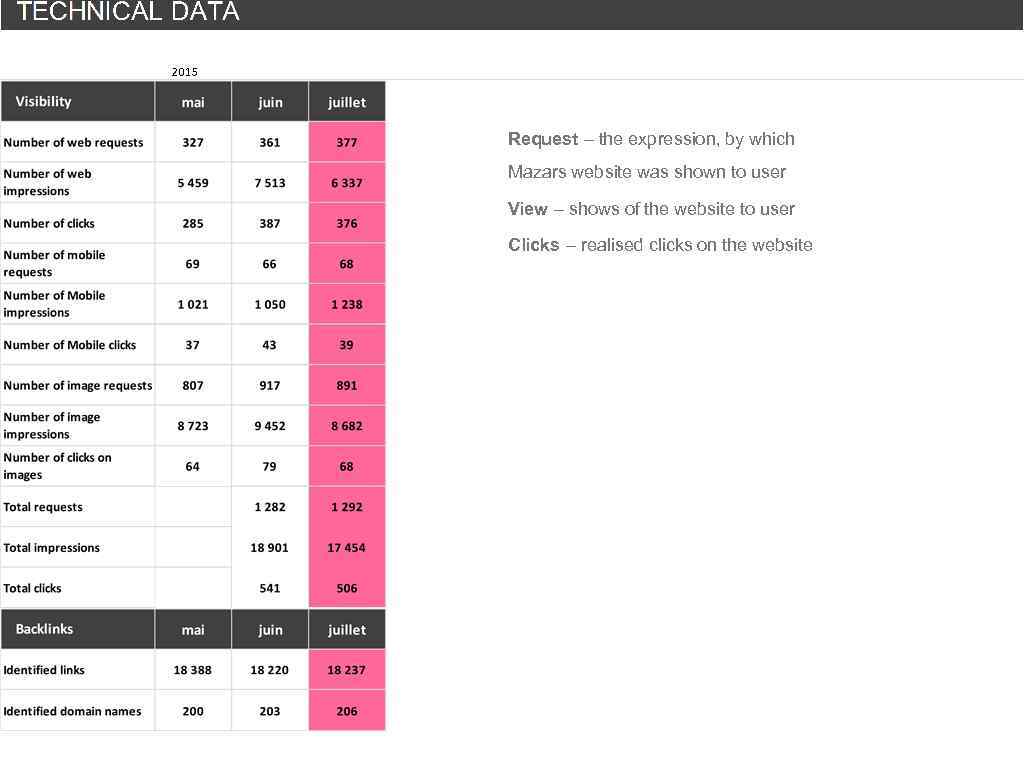Click the cell with value 5 459

(x=192, y=182)
